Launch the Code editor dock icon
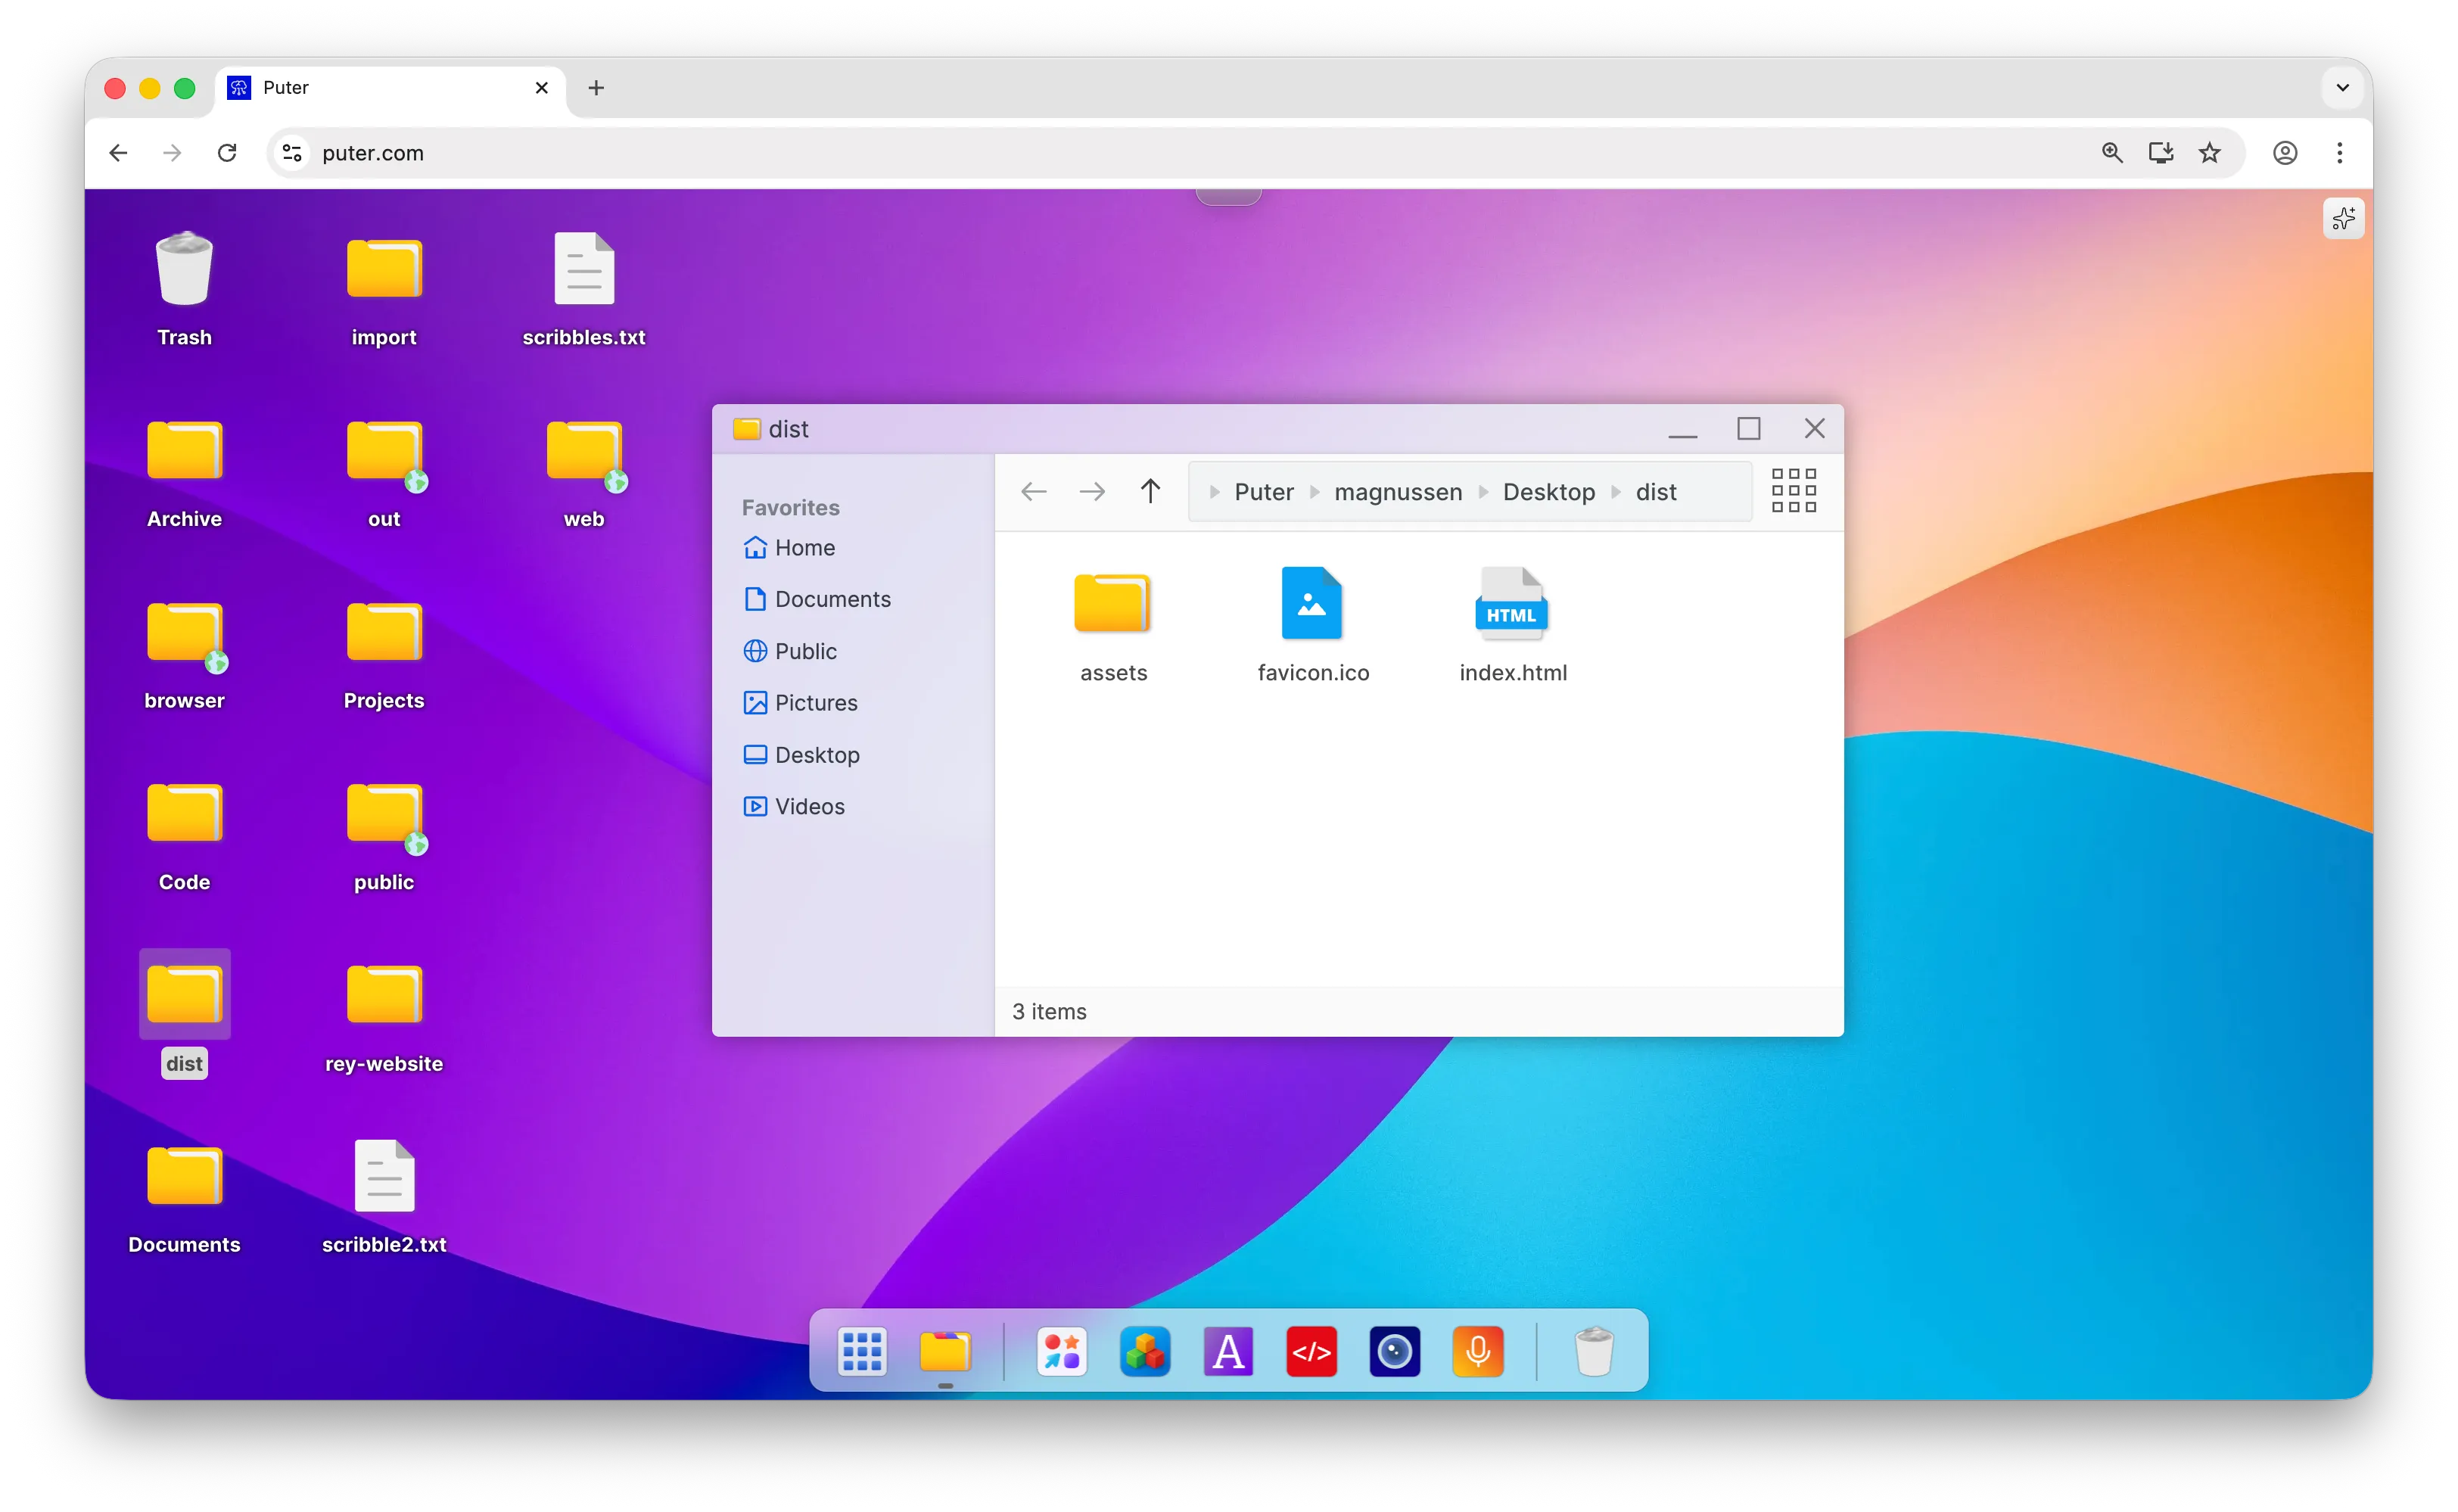This screenshot has width=2458, height=1512. [1311, 1352]
